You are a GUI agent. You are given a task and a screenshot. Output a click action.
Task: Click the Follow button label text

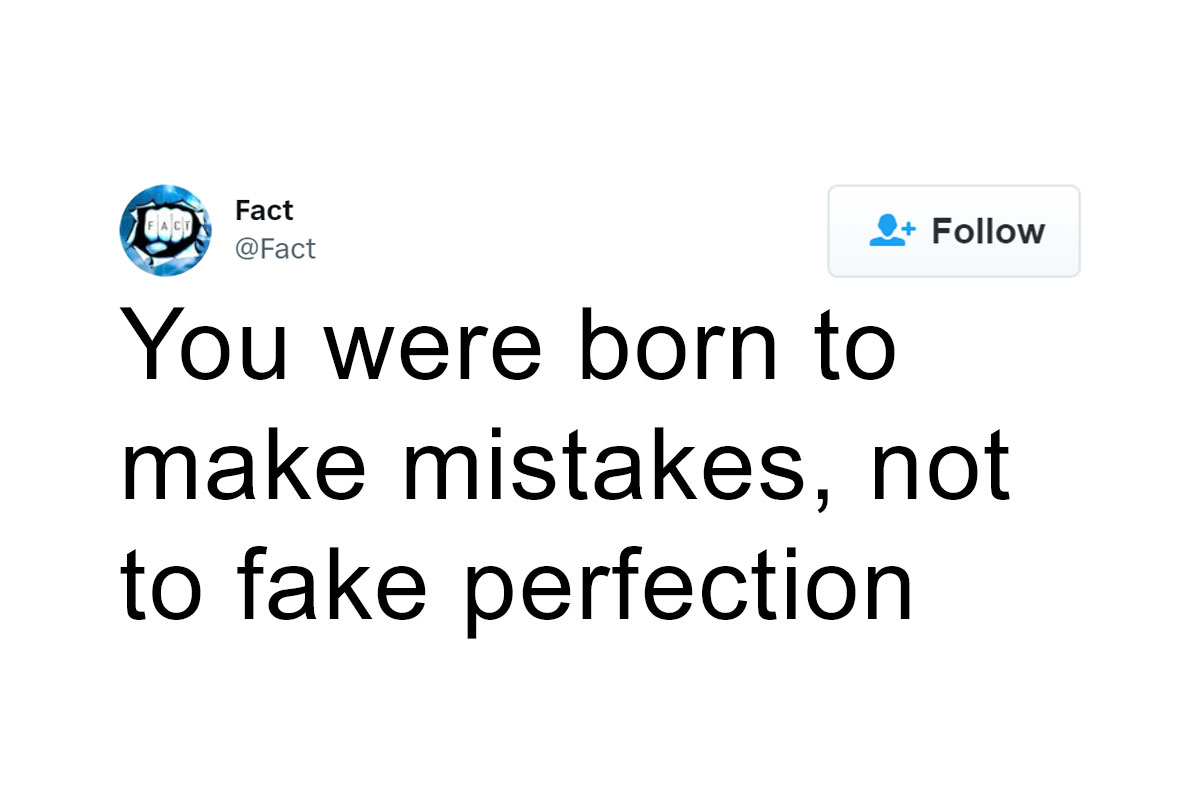point(990,231)
